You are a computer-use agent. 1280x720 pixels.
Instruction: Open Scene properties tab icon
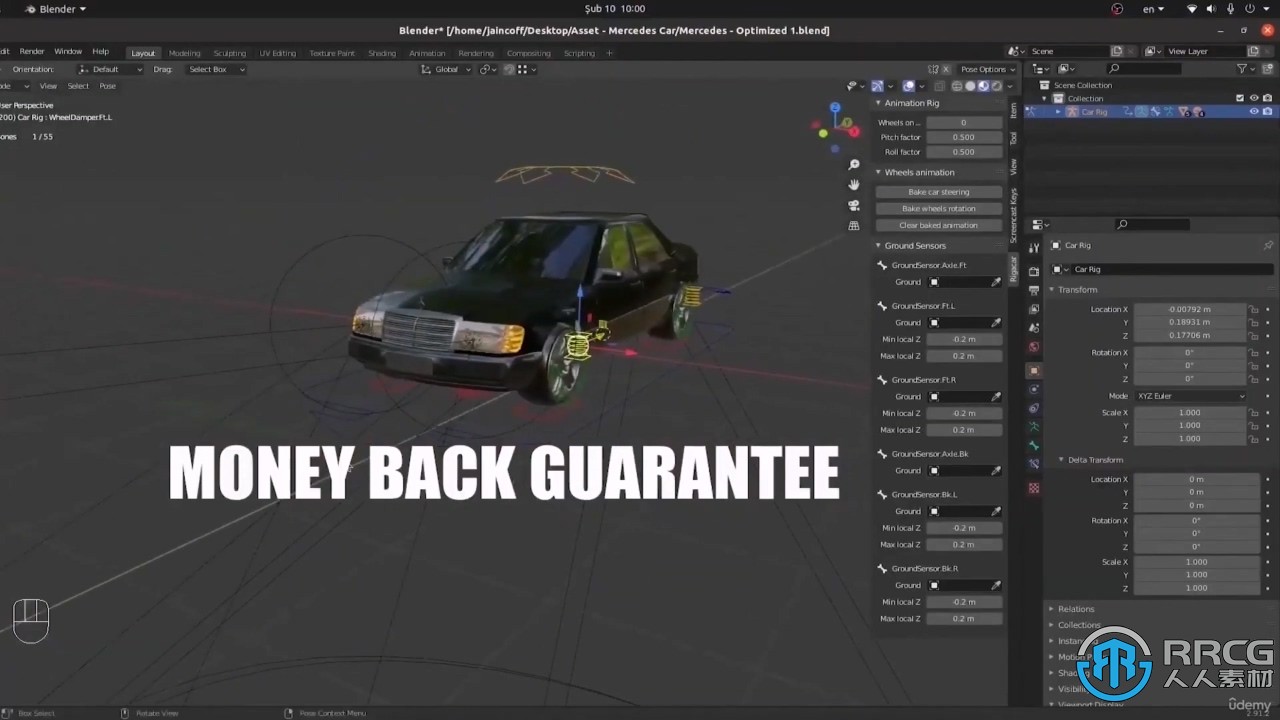[1034, 328]
